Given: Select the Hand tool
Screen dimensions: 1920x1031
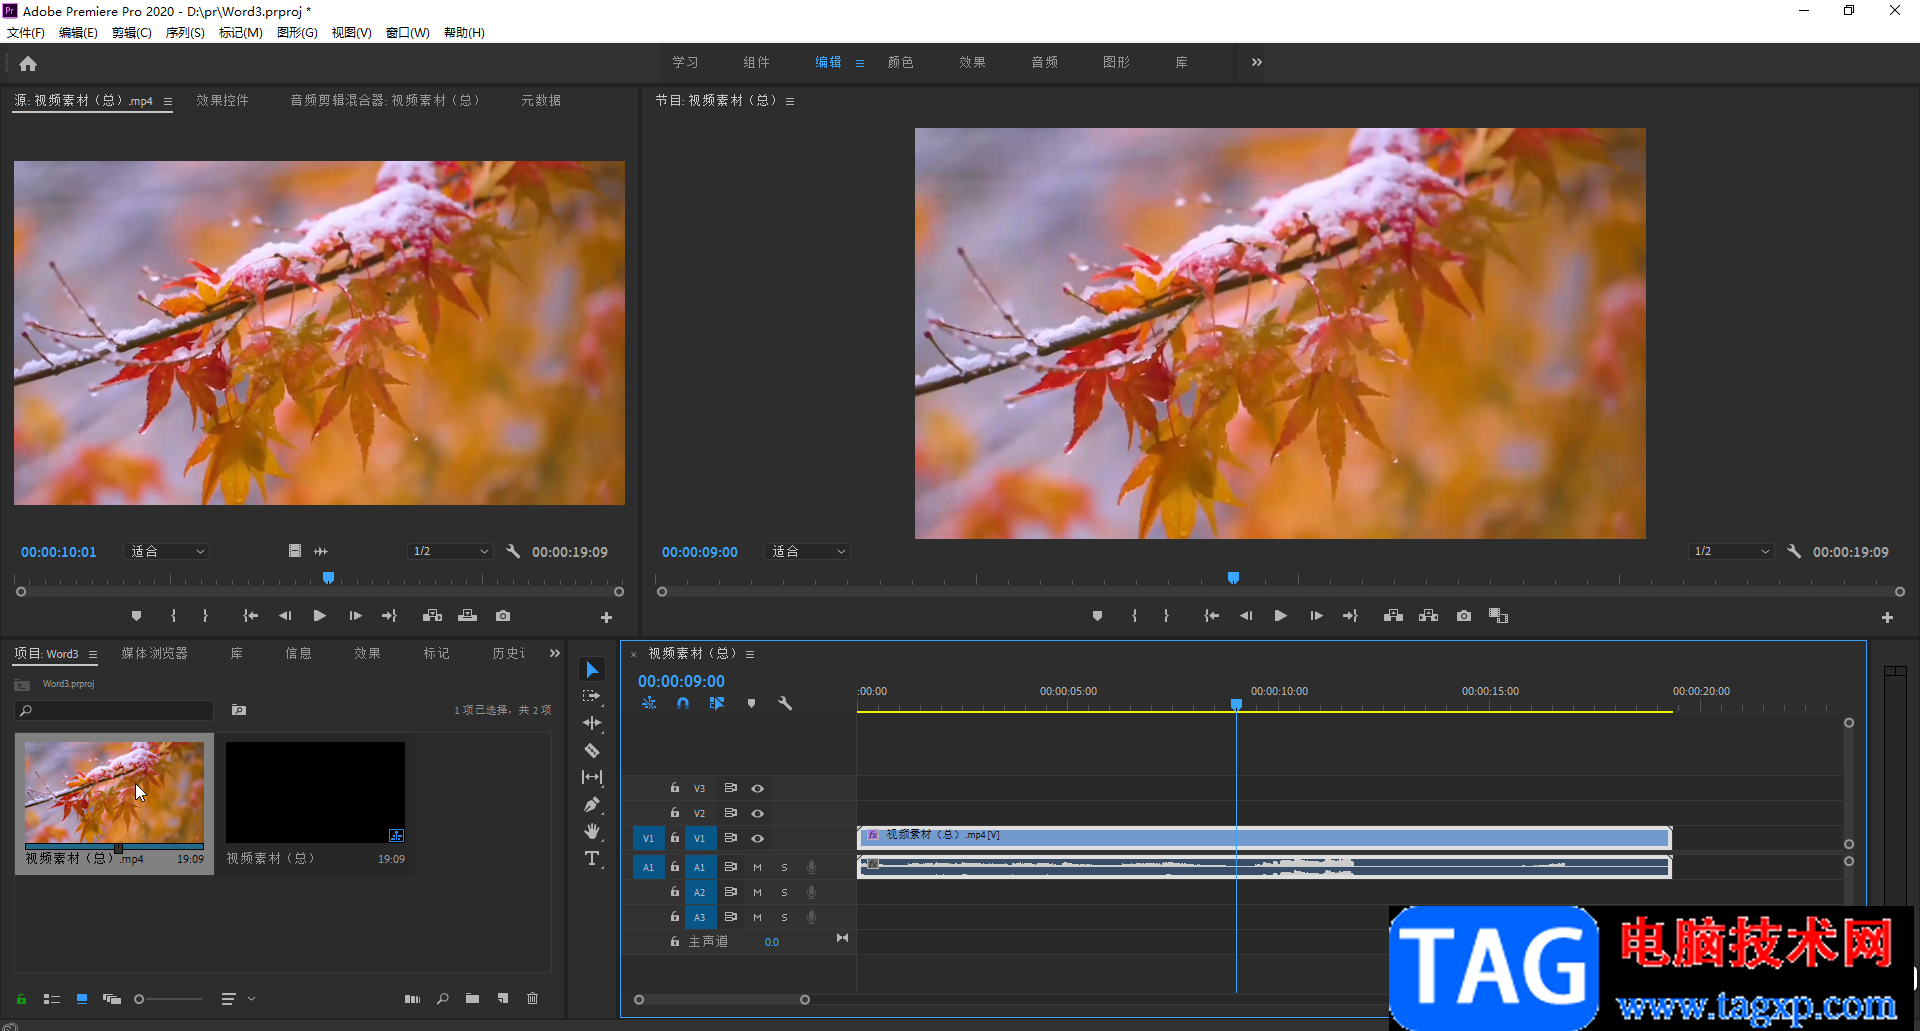Looking at the screenshot, I should tap(592, 831).
